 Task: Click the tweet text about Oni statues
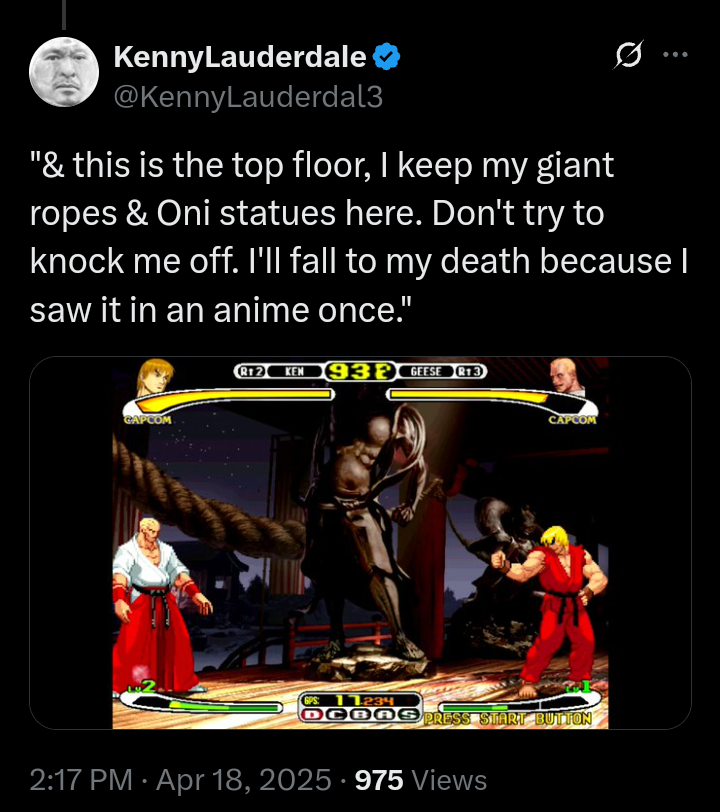(359, 237)
